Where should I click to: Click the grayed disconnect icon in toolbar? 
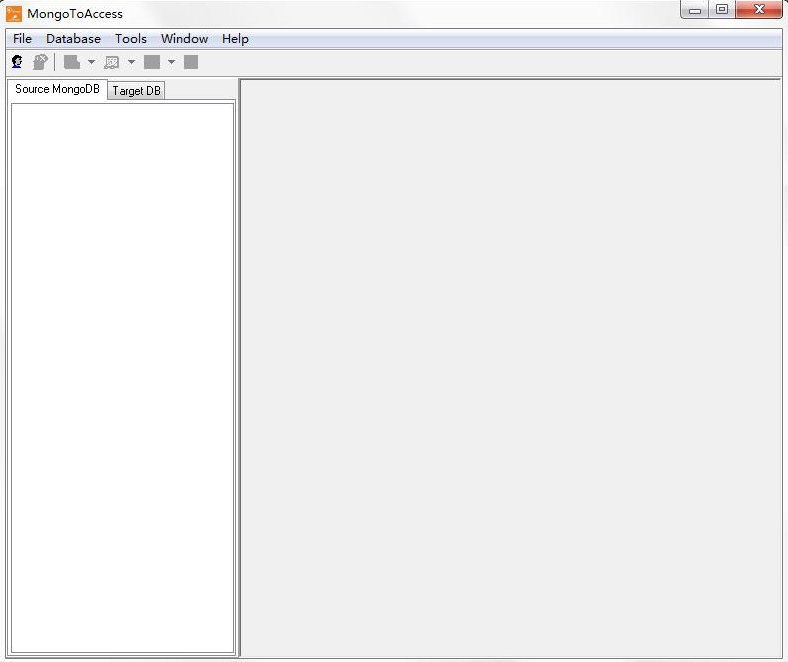(x=40, y=62)
